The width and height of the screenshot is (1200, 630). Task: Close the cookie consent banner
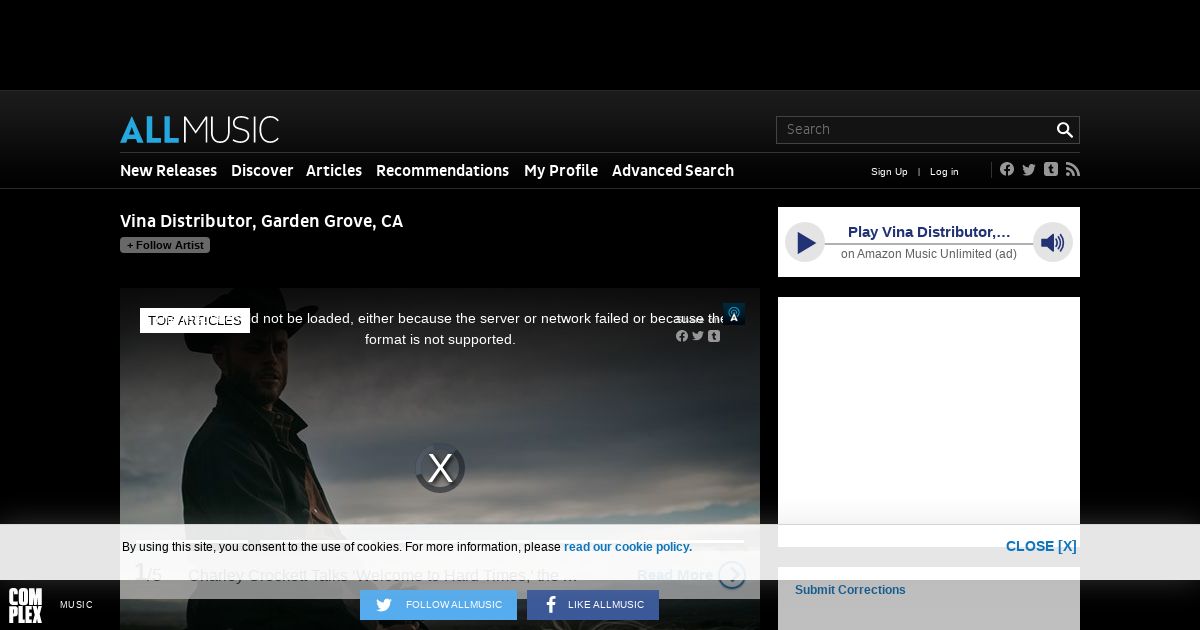(x=1041, y=546)
